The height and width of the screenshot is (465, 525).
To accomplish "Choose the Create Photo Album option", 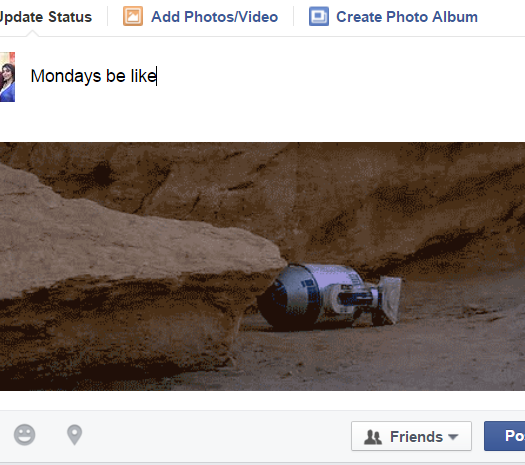I will point(393,16).
